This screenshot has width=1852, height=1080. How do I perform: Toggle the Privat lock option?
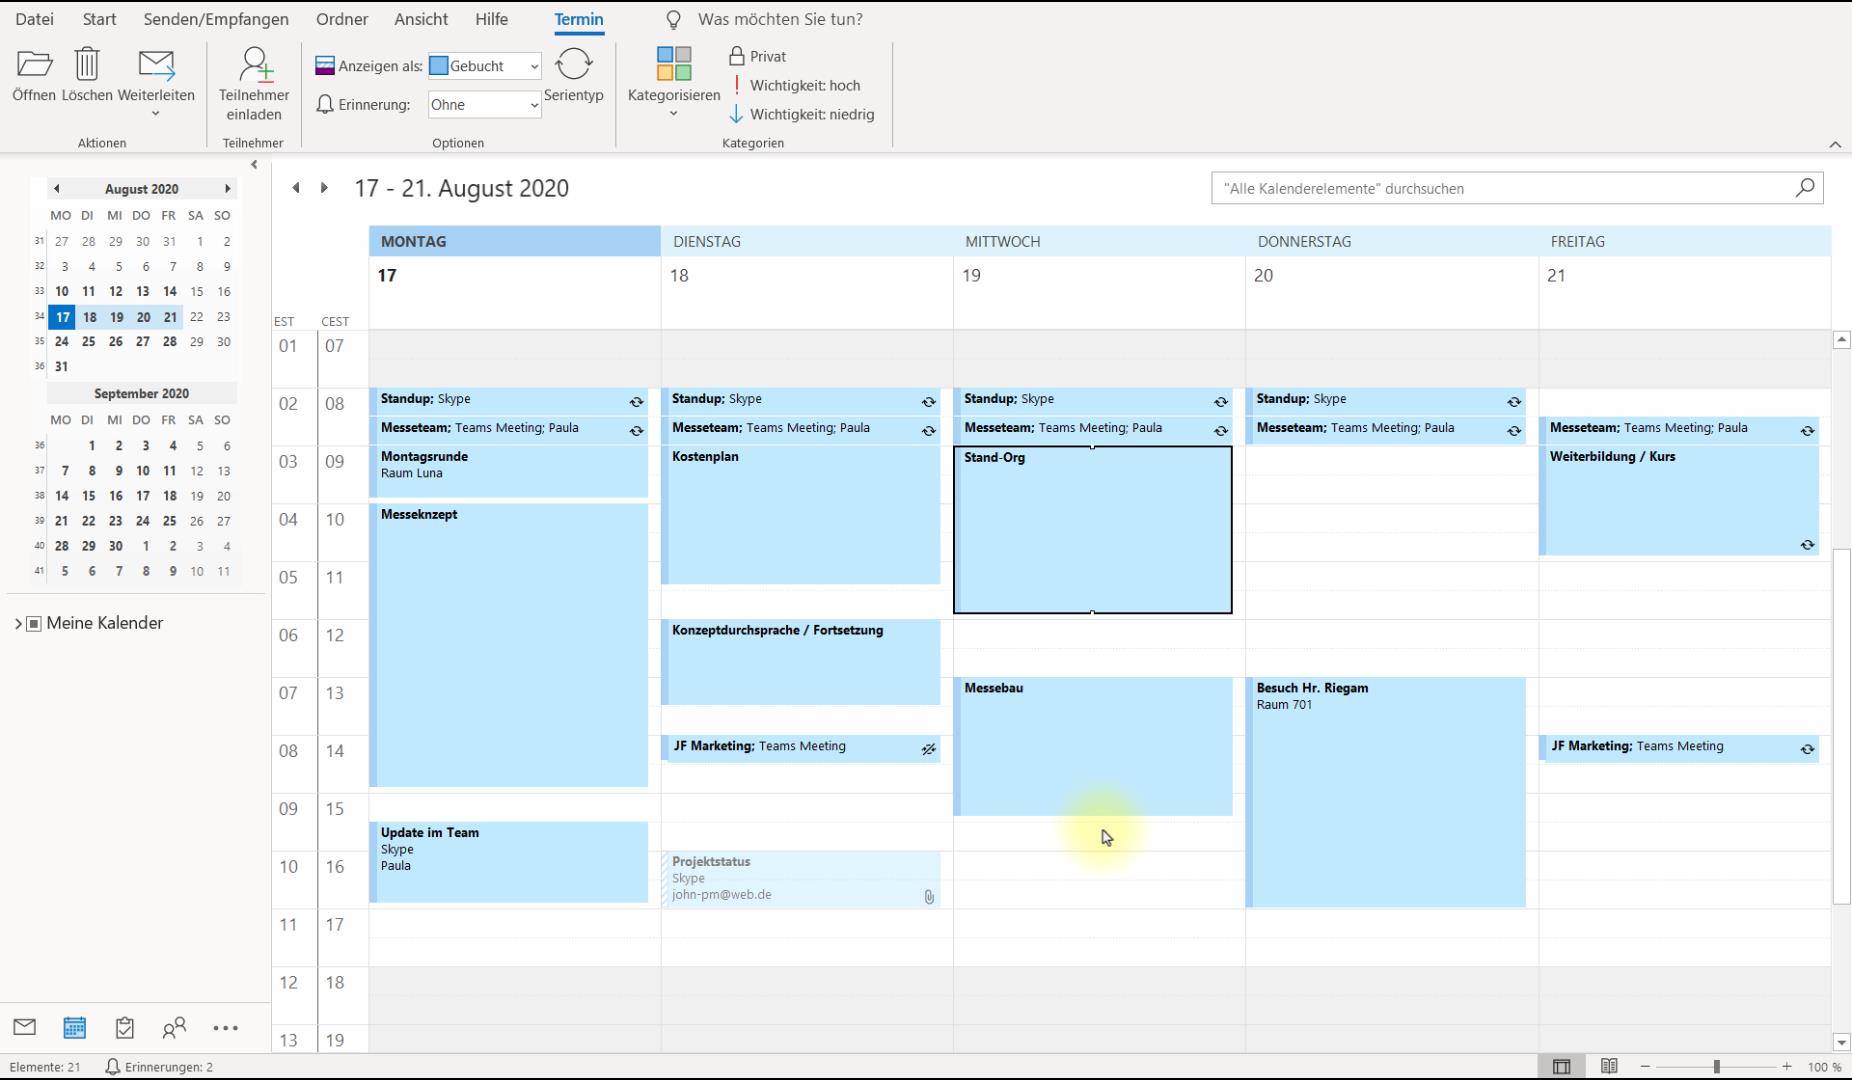(x=757, y=57)
